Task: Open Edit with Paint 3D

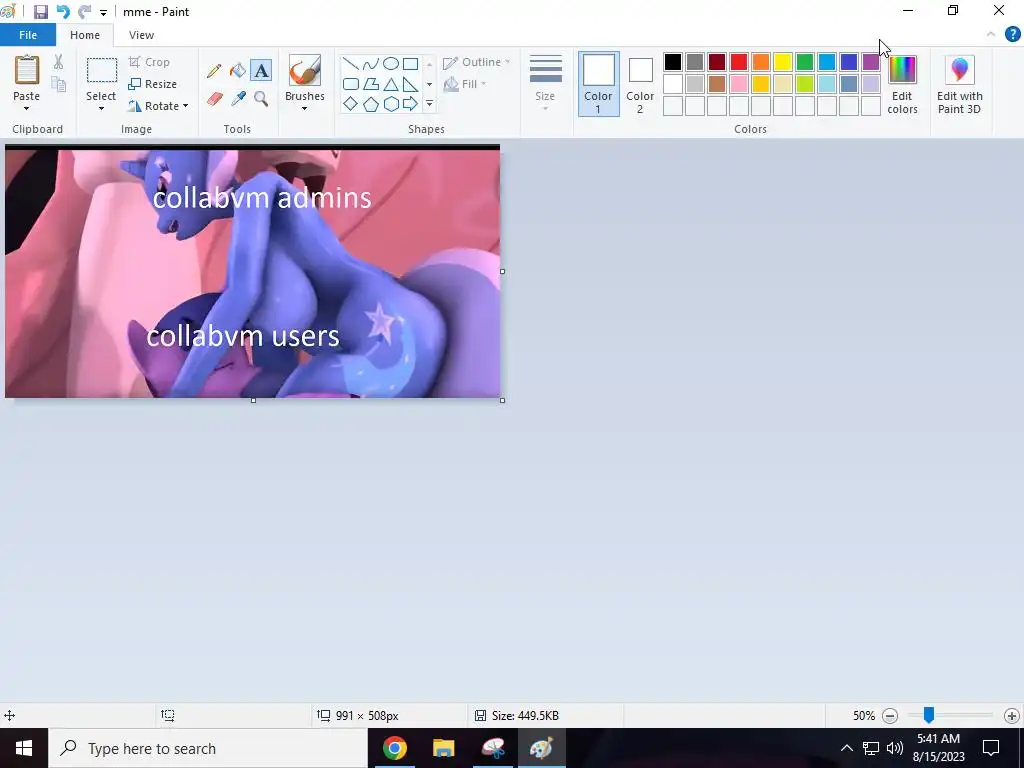Action: [x=959, y=85]
